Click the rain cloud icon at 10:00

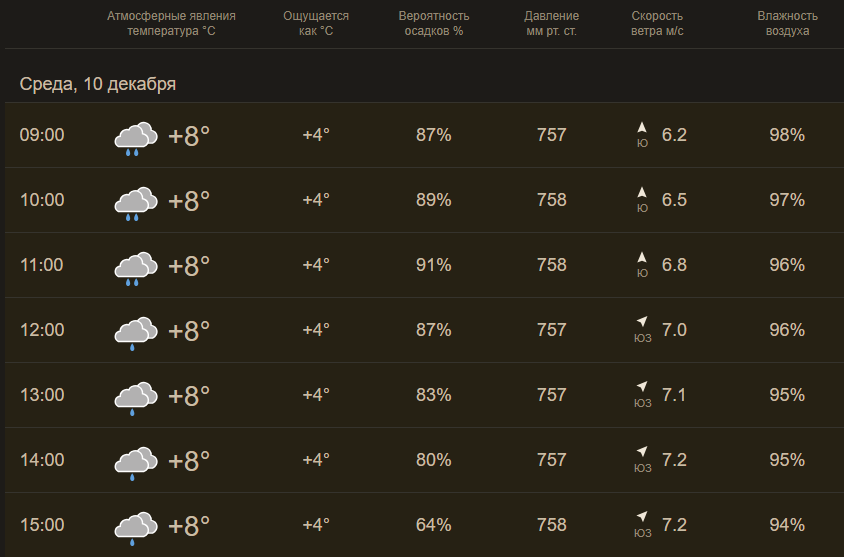136,203
